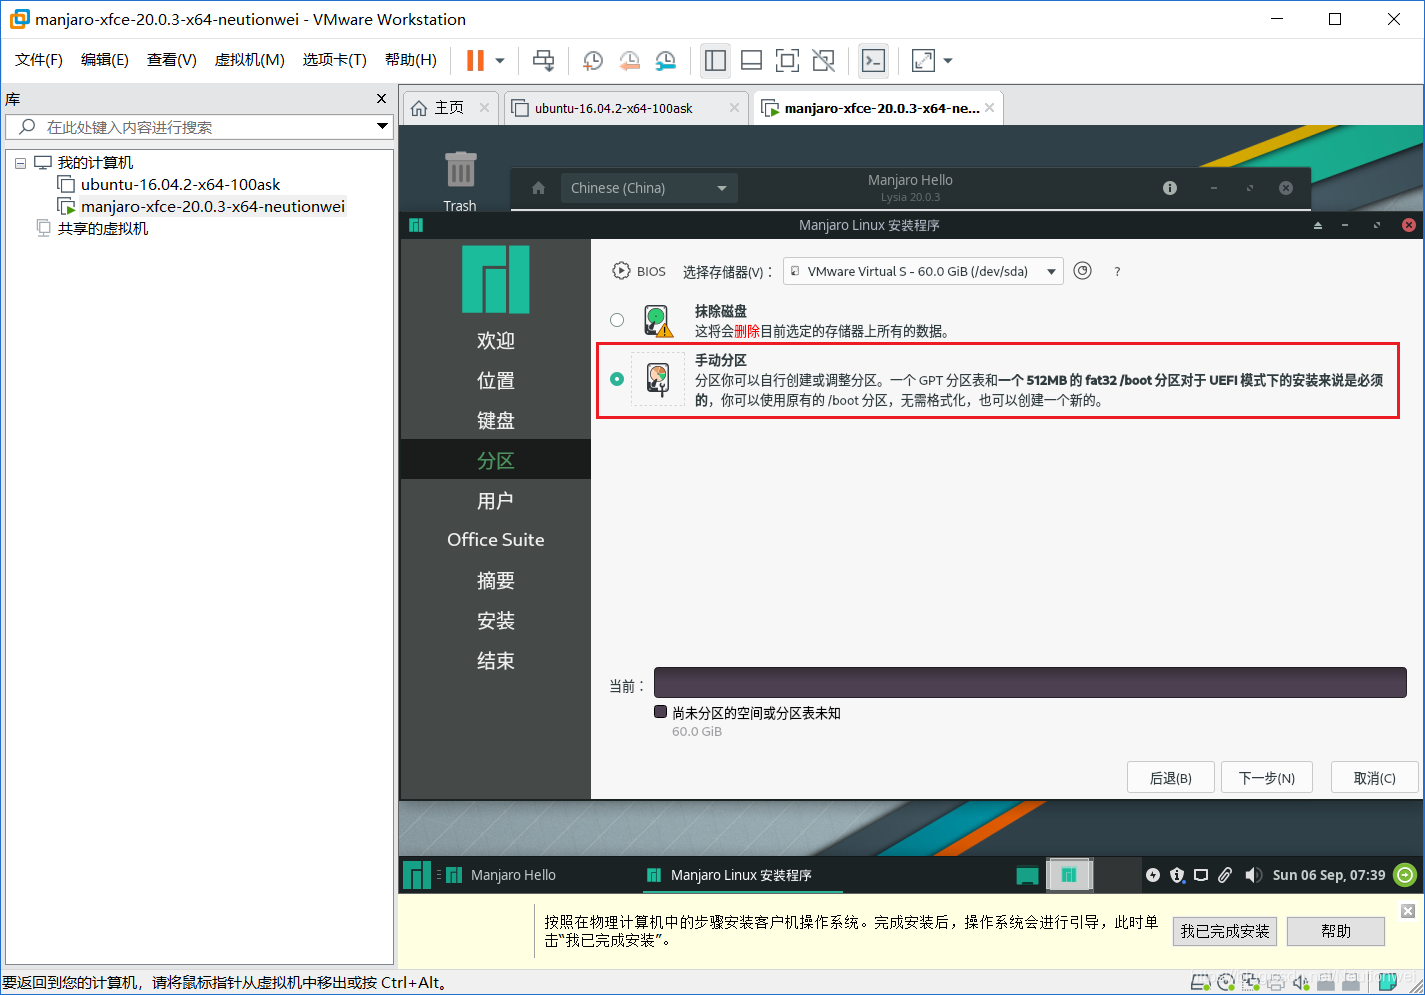The image size is (1425, 995).
Task: Click the 帮助 button in the yellow bar
Action: point(1336,931)
